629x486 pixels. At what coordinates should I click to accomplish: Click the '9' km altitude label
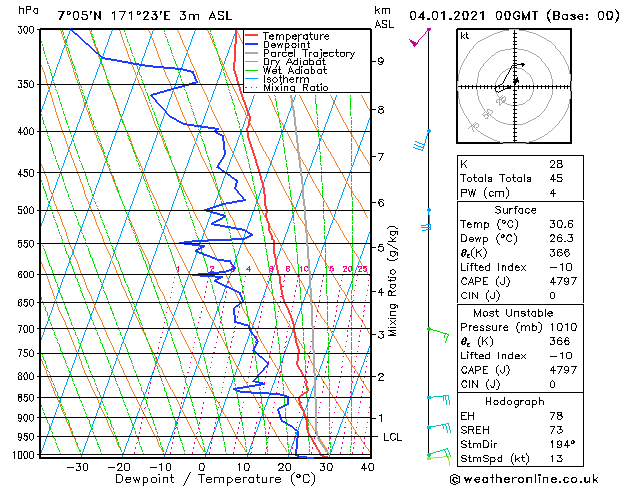(x=380, y=61)
